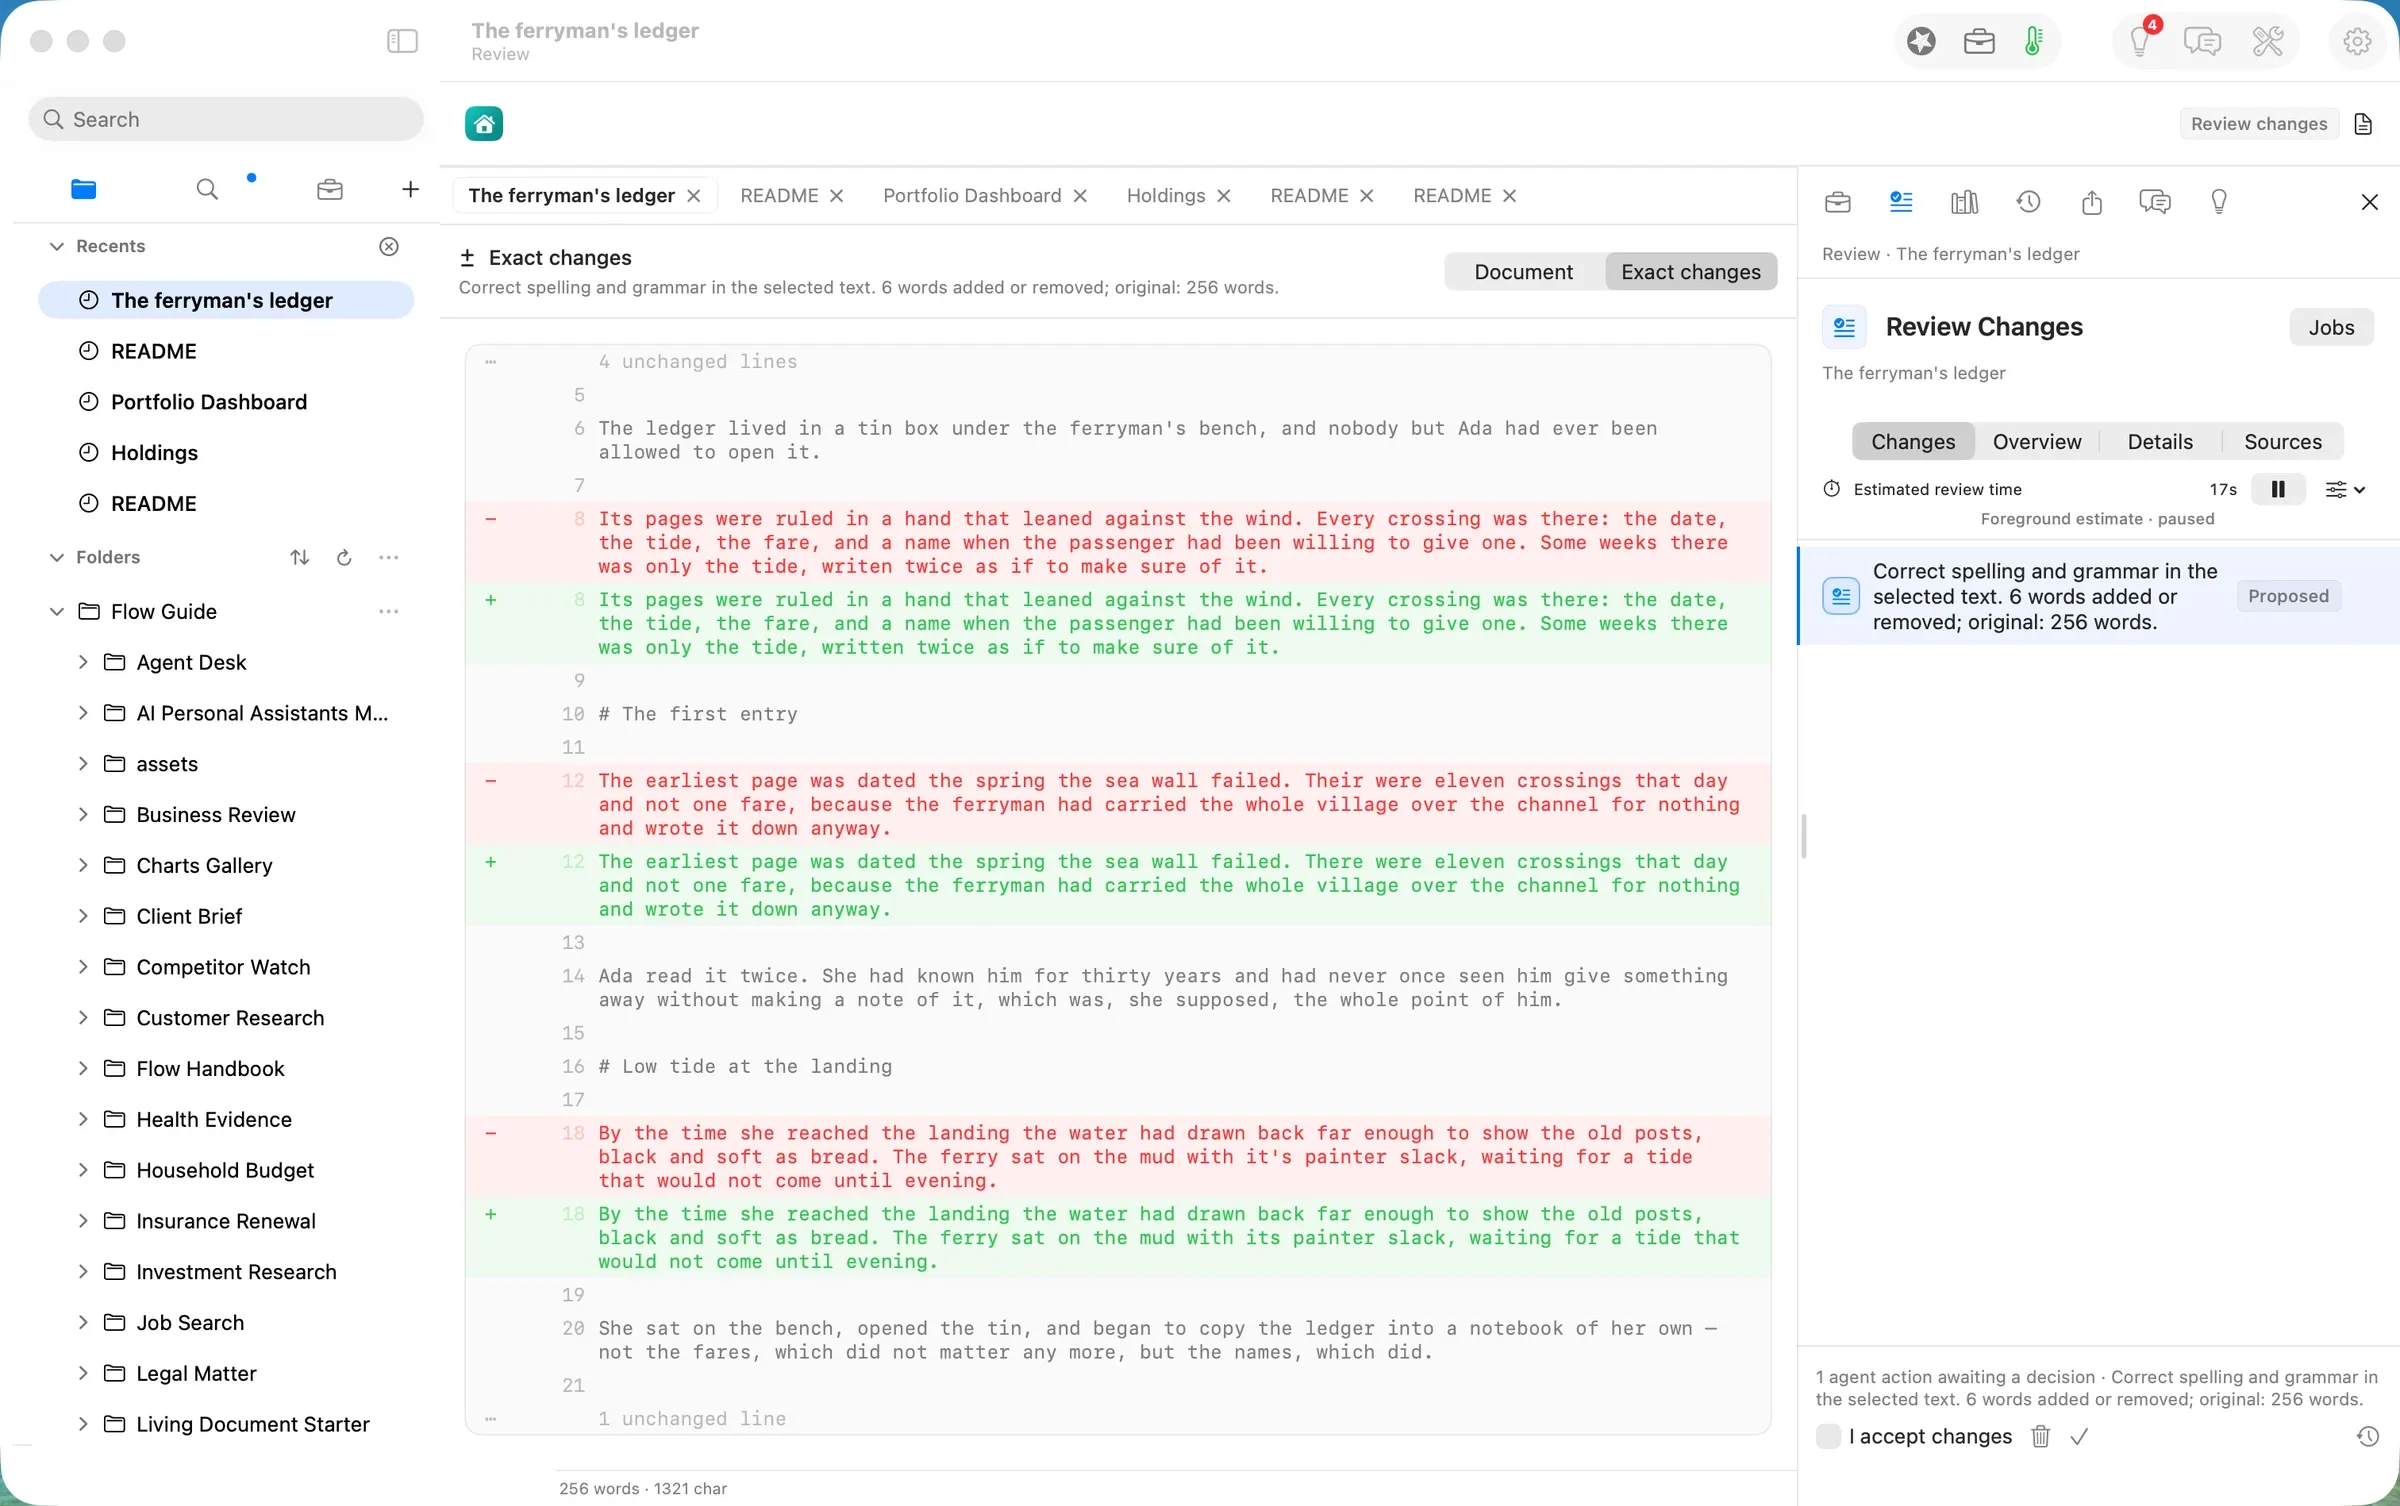Switch to Document view
The image size is (2400, 1506).
point(1523,272)
